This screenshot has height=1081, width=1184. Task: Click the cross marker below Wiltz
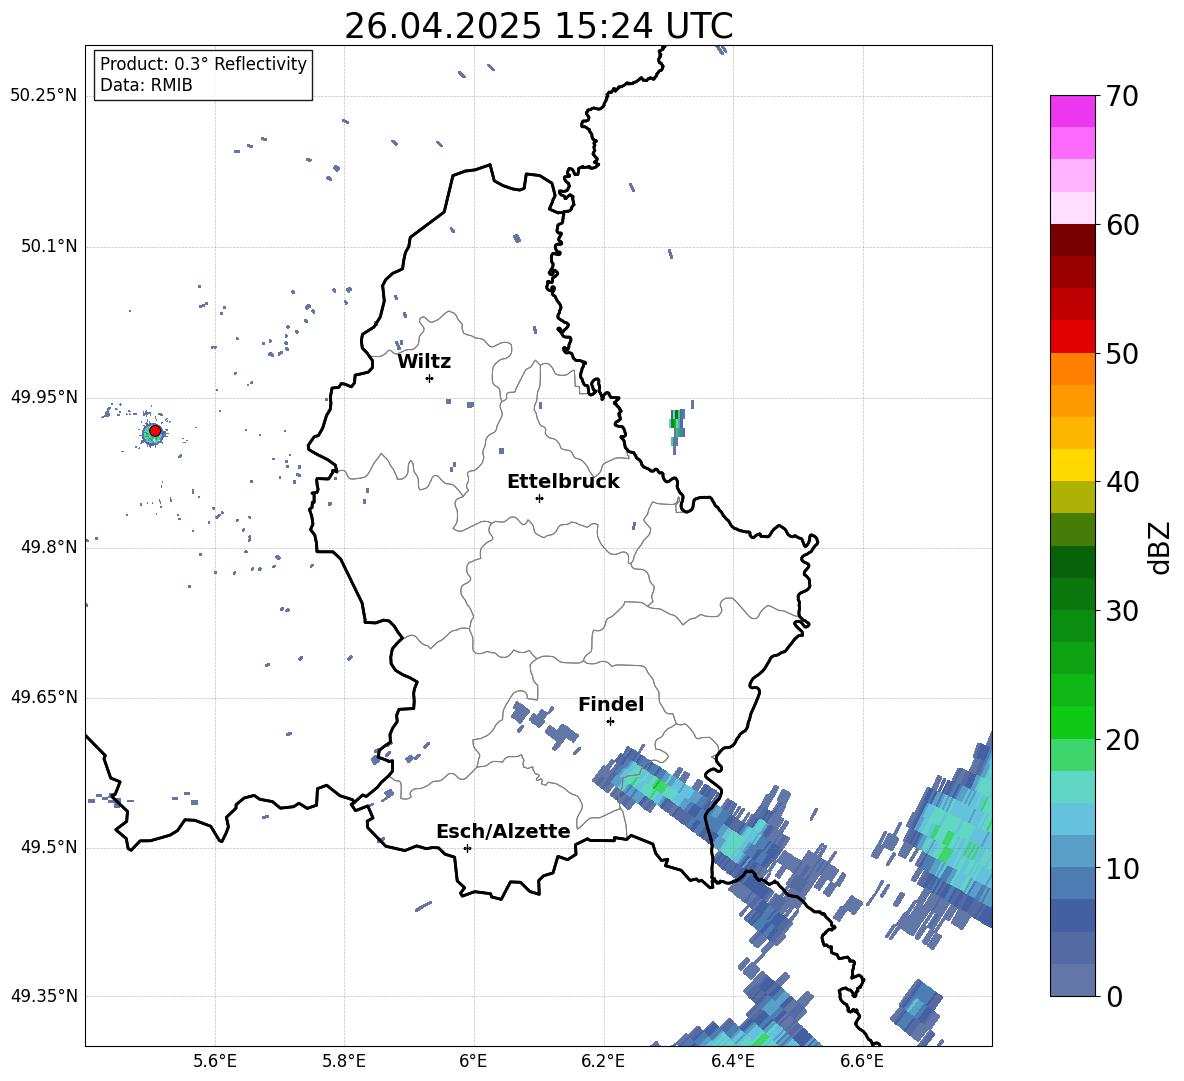(429, 378)
